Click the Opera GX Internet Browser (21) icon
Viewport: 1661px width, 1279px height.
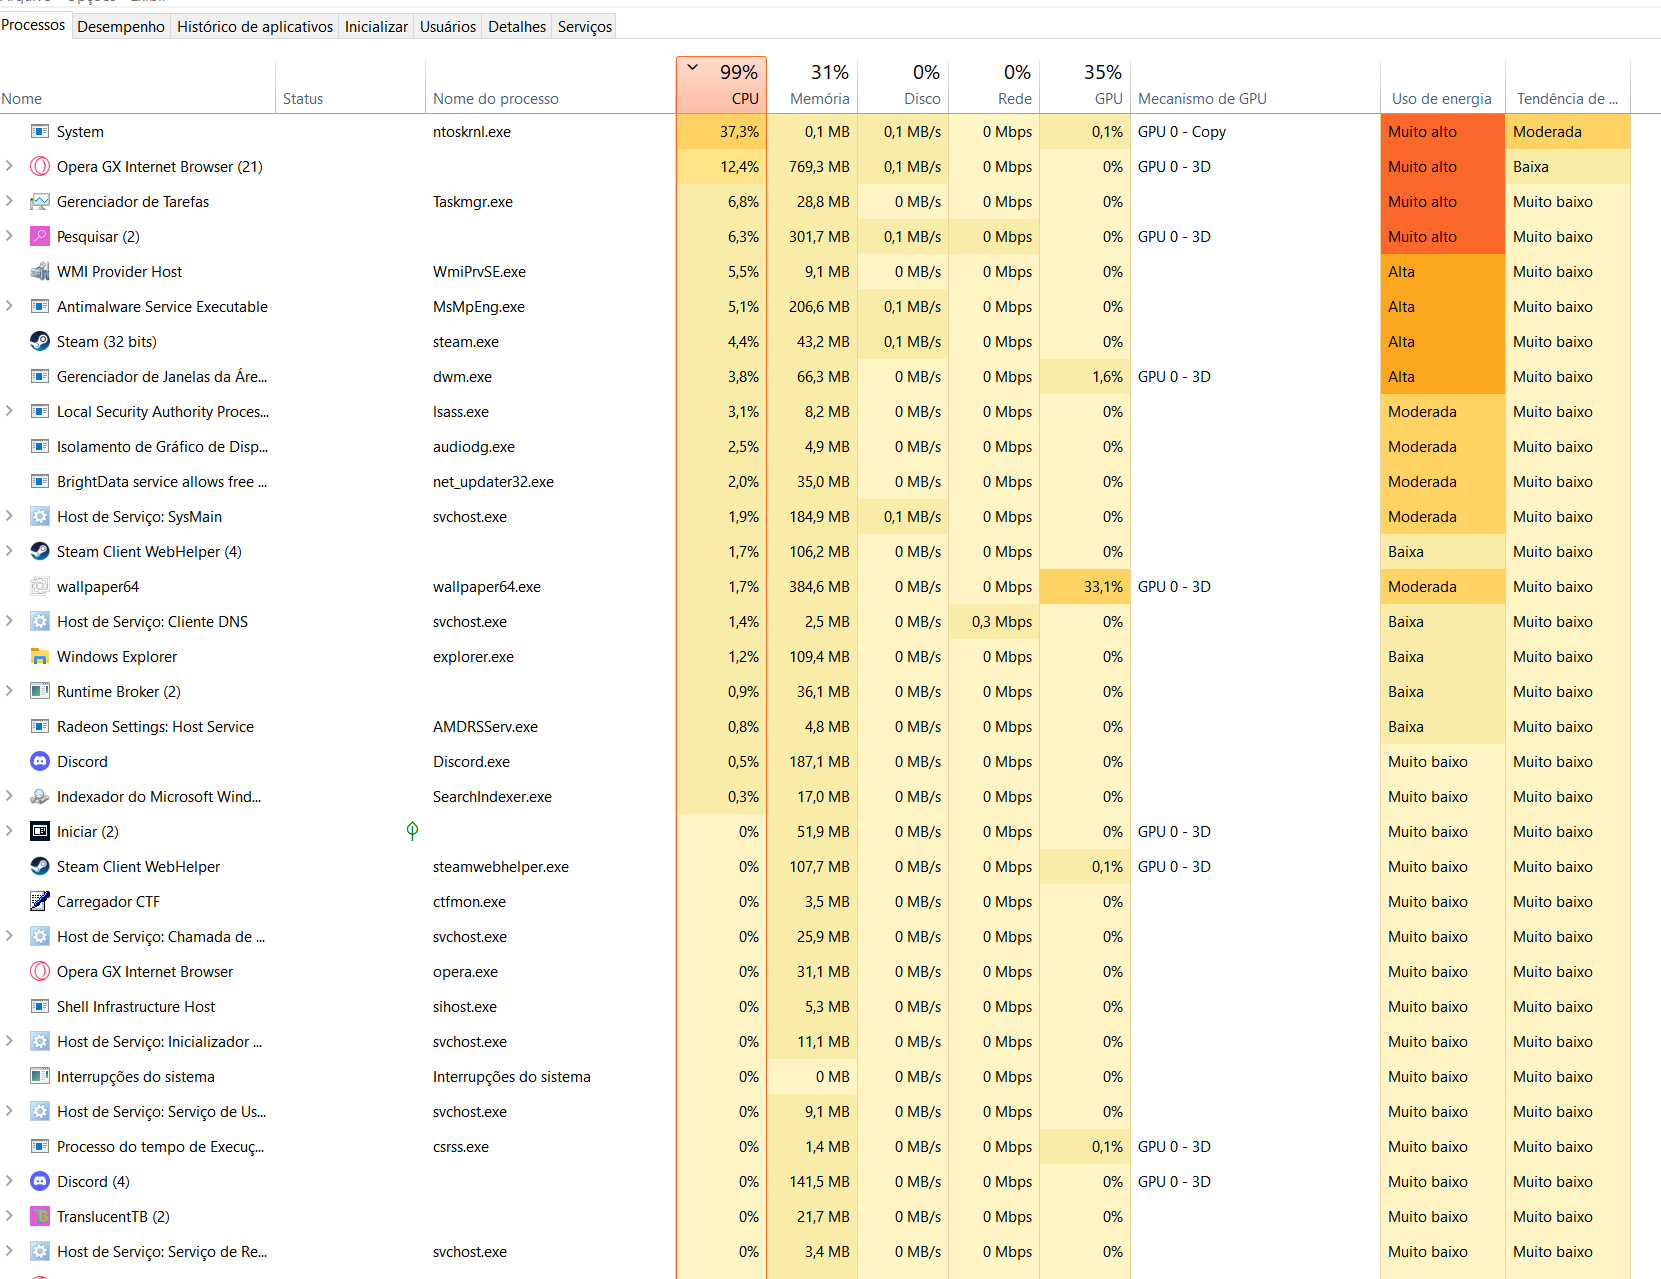tap(40, 167)
